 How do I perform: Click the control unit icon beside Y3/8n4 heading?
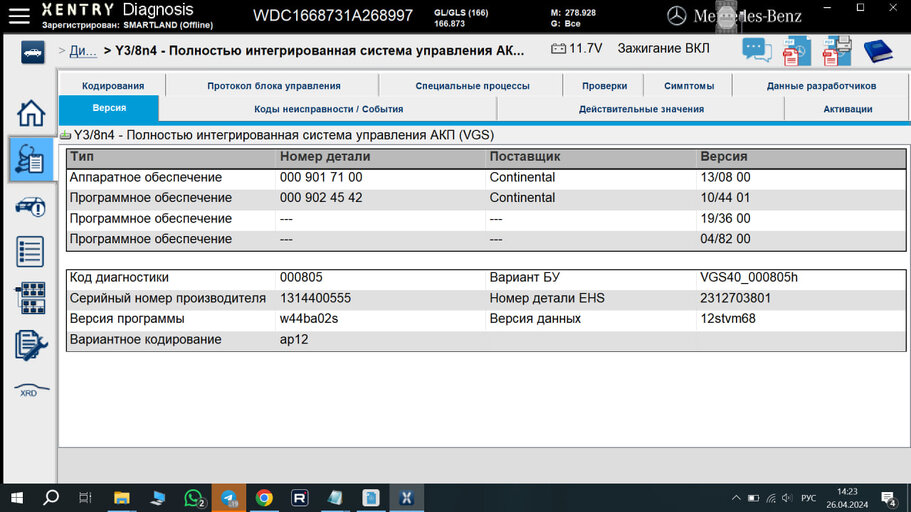point(65,135)
